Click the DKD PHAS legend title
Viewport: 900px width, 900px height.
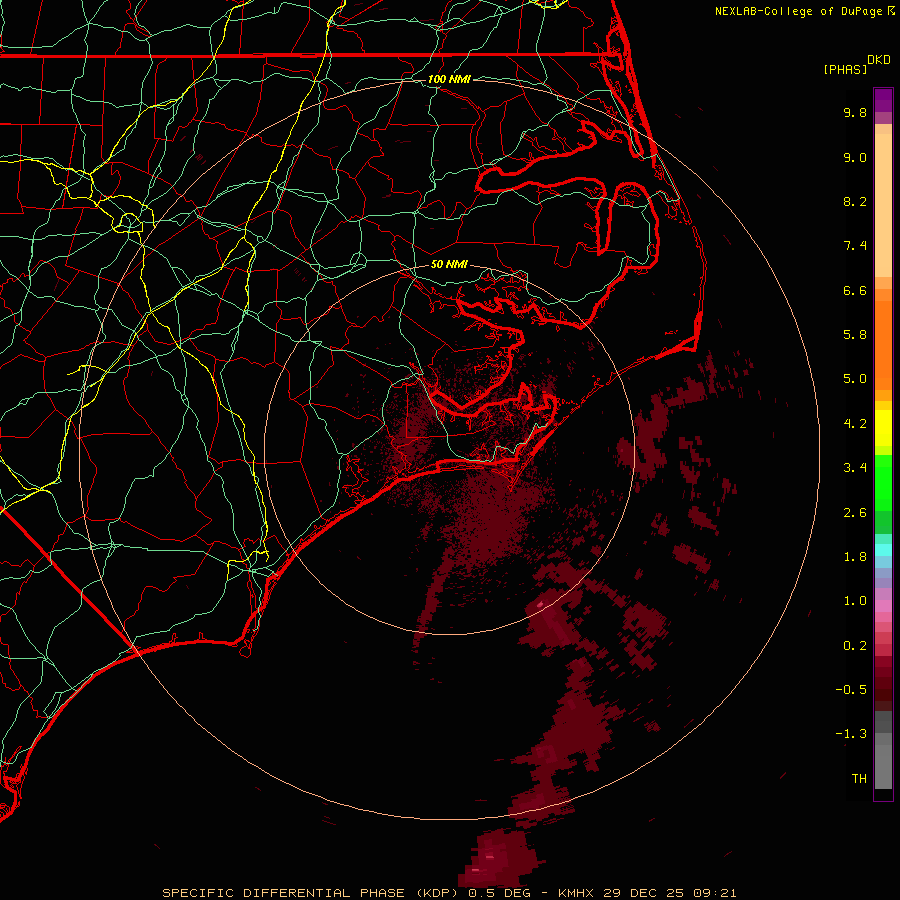[x=857, y=64]
